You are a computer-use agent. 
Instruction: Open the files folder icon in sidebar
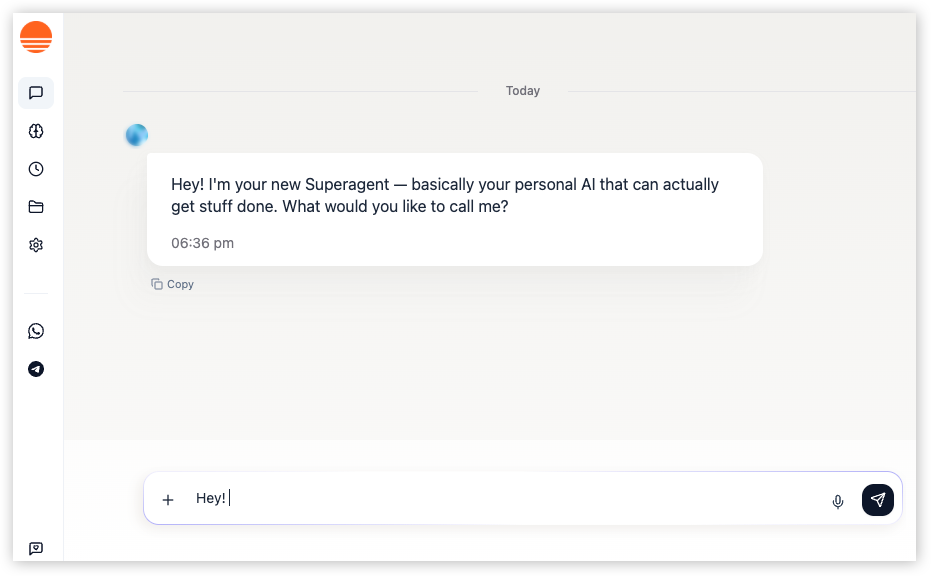(x=36, y=206)
